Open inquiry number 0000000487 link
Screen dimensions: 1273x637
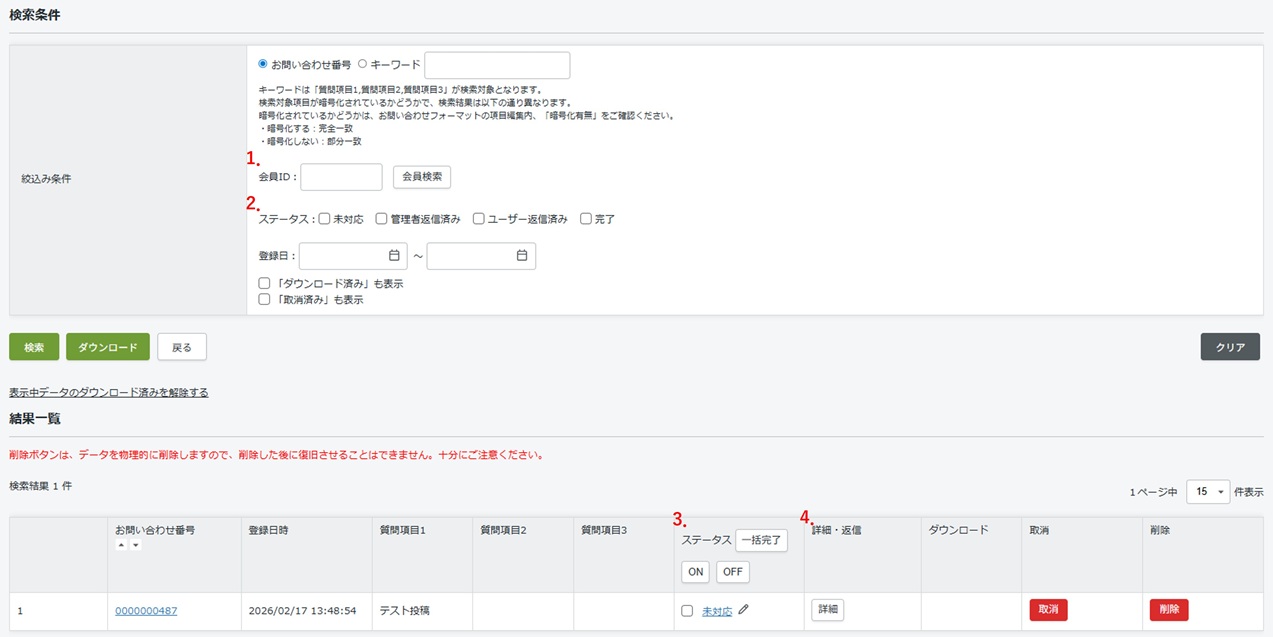click(146, 611)
